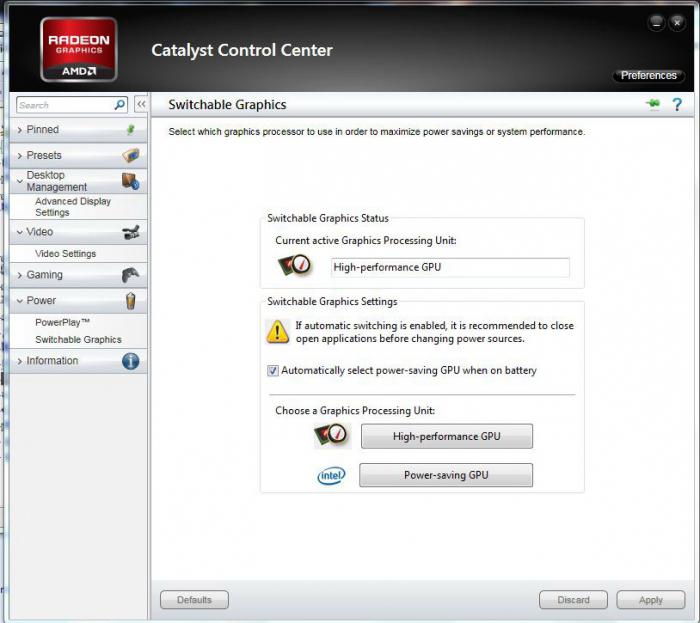Click the Desktop Management monitor icon

tap(130, 181)
